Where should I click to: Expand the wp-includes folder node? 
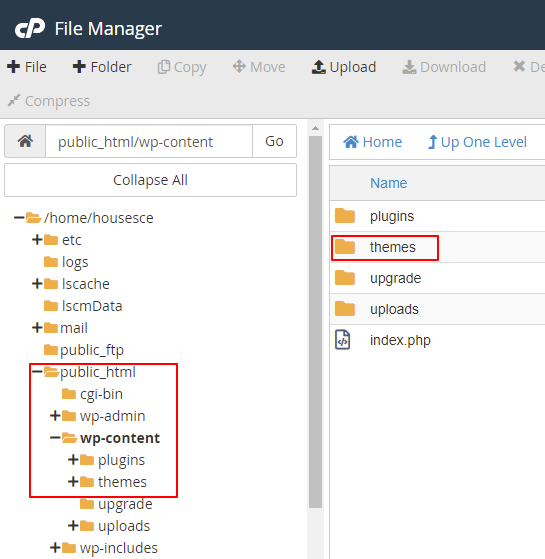click(x=55, y=548)
